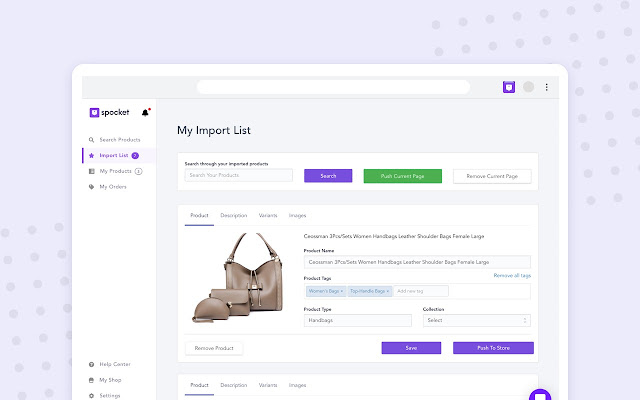The height and width of the screenshot is (400, 640).
Task: Click the My Products list icon
Action: pos(91,171)
